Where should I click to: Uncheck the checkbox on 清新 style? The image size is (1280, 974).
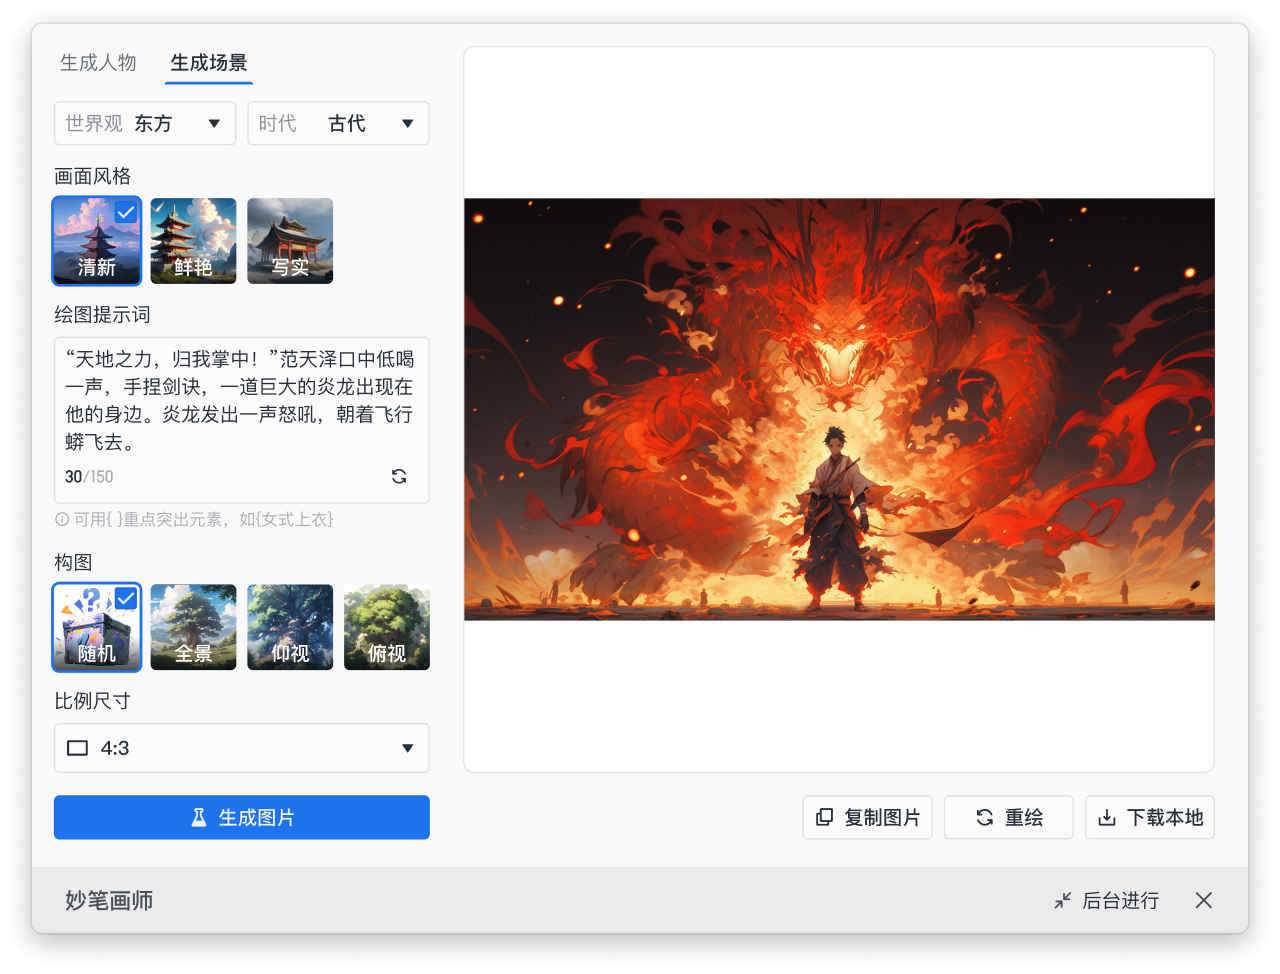125,212
